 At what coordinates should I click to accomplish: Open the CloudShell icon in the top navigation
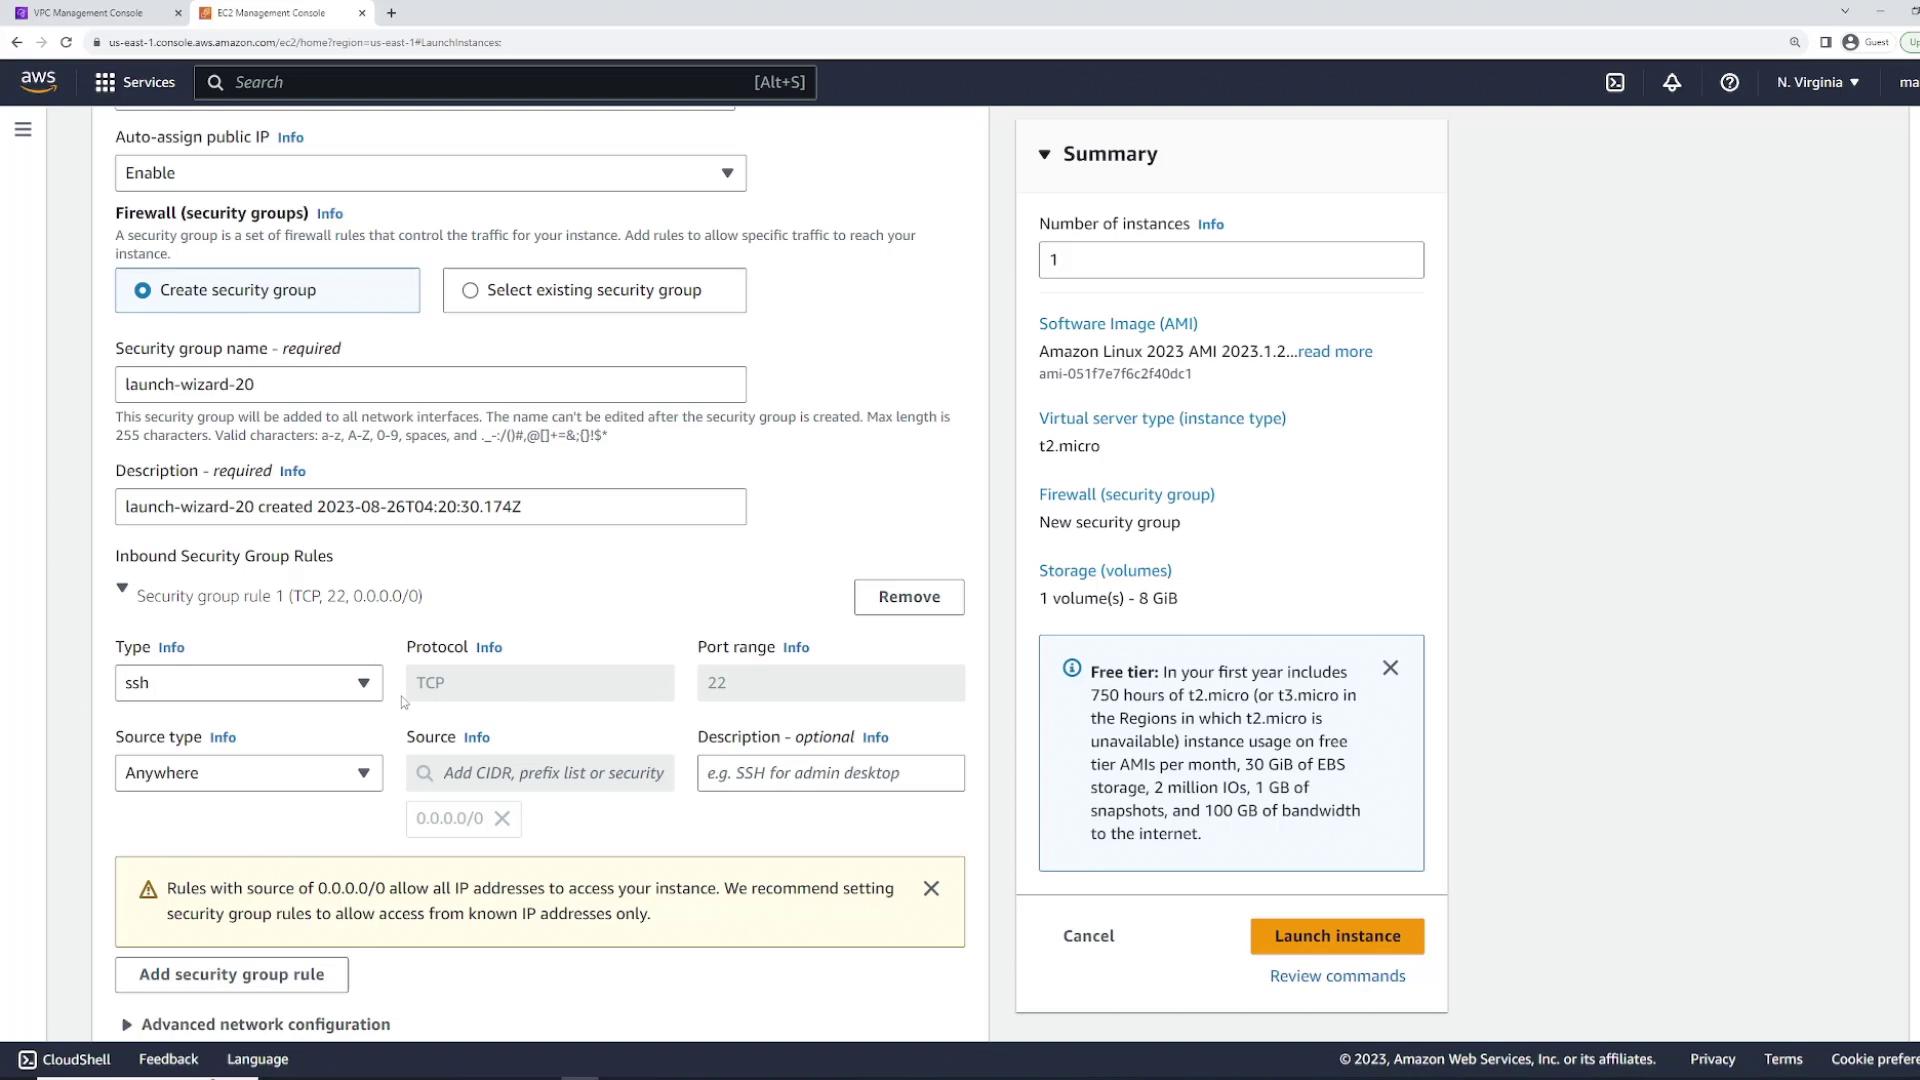coord(1615,83)
